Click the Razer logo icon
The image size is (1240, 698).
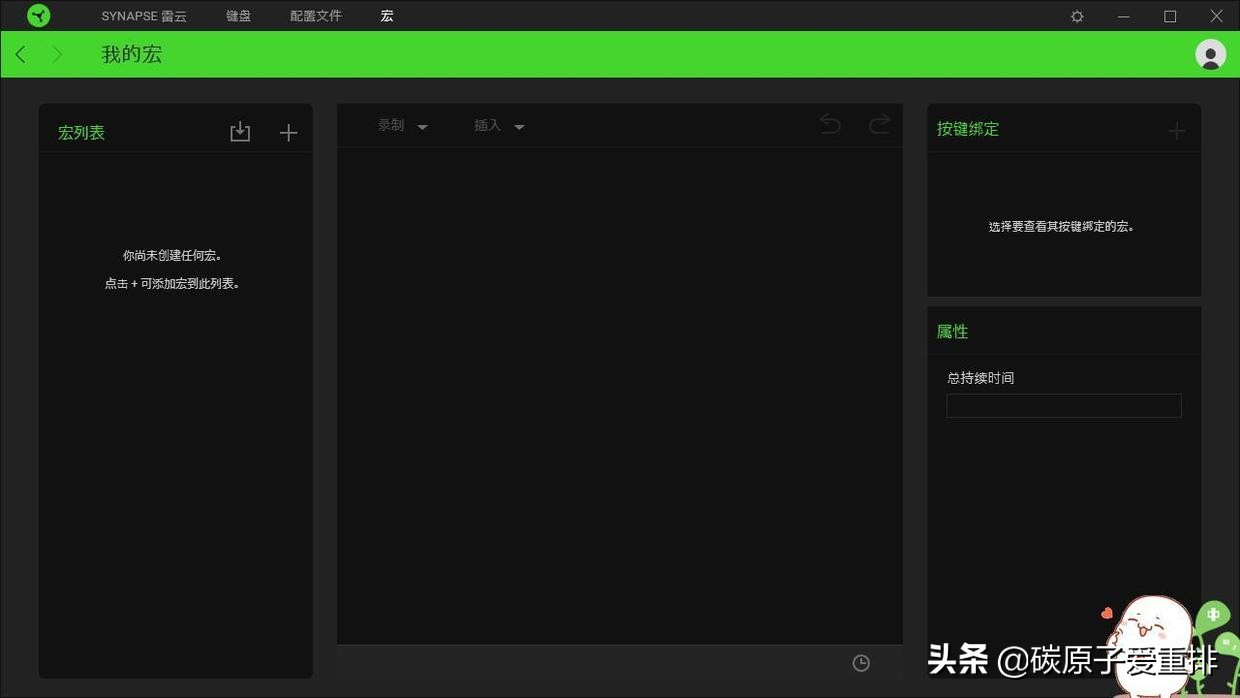point(38,16)
